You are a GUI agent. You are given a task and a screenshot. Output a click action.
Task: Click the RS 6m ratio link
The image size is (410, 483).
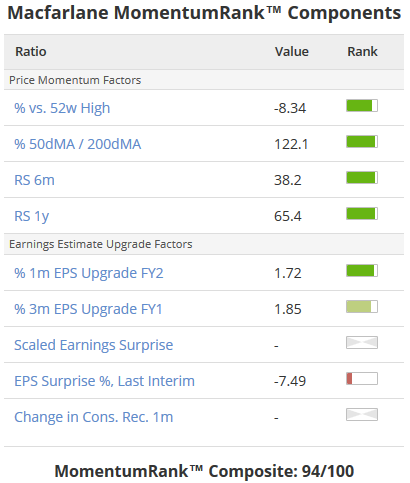tap(34, 180)
